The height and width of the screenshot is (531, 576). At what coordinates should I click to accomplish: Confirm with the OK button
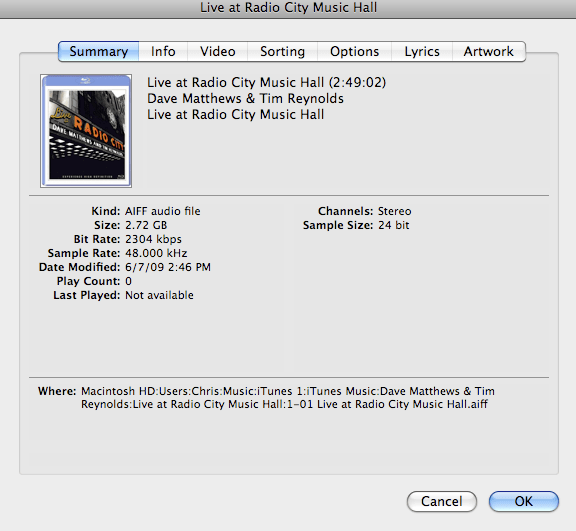pos(523,501)
